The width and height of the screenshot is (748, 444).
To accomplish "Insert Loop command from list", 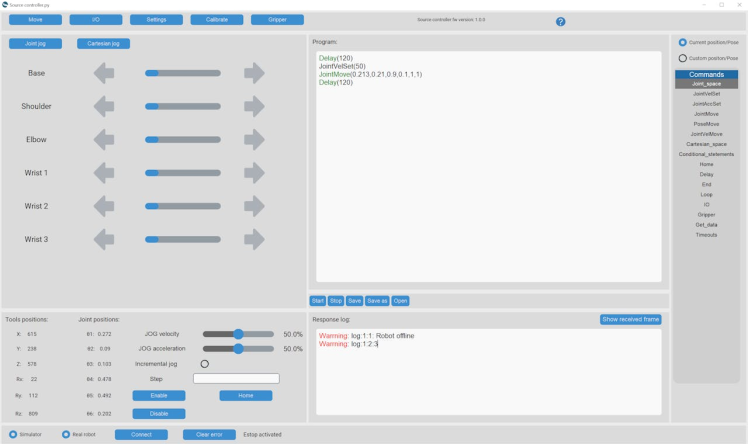I will (706, 195).
